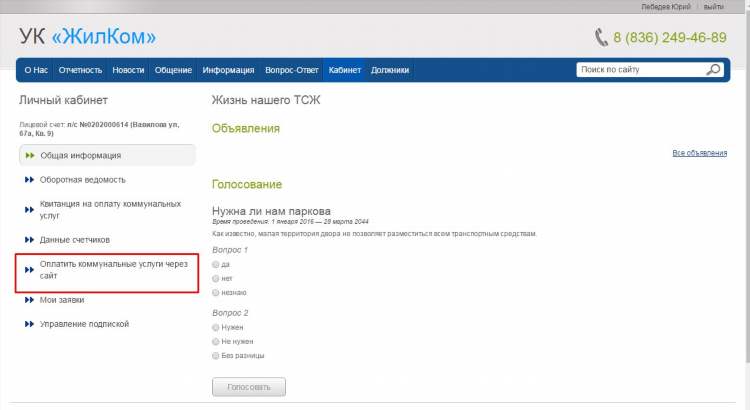
Task: Click user name Лебедев Юрий
Action: pos(666,7)
